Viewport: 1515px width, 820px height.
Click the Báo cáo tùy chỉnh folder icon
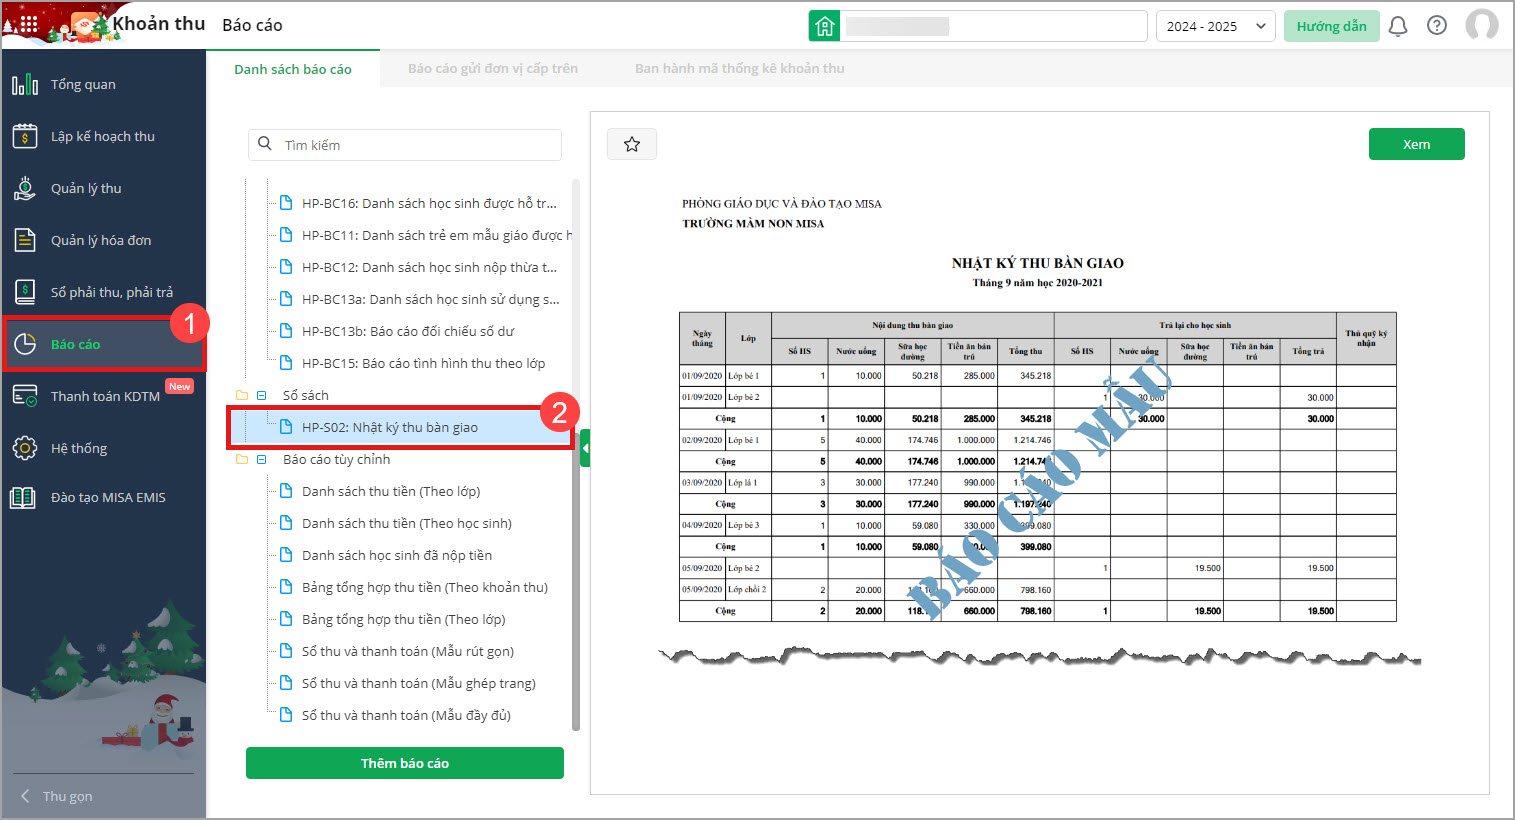point(241,459)
